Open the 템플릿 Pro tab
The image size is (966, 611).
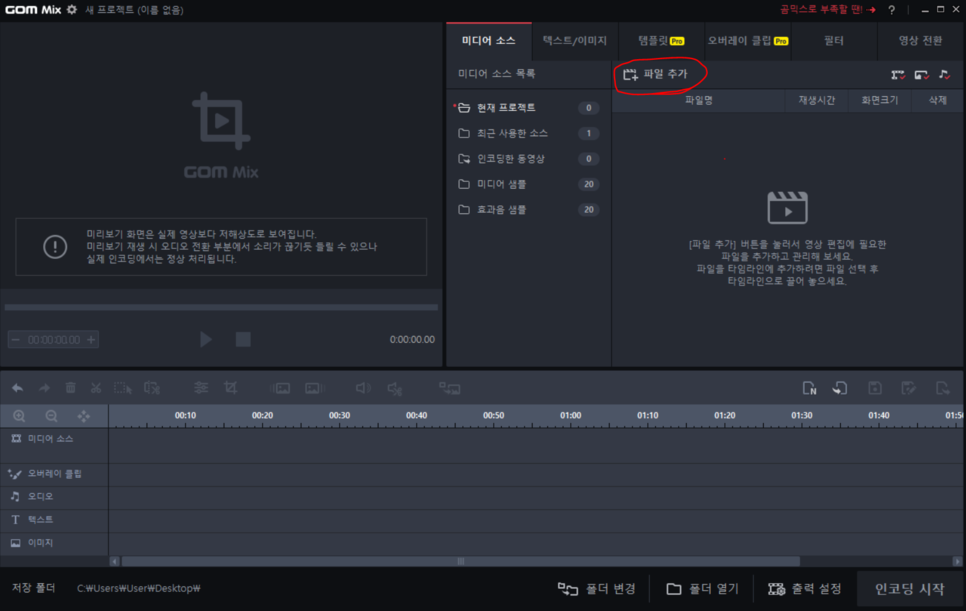pos(661,41)
